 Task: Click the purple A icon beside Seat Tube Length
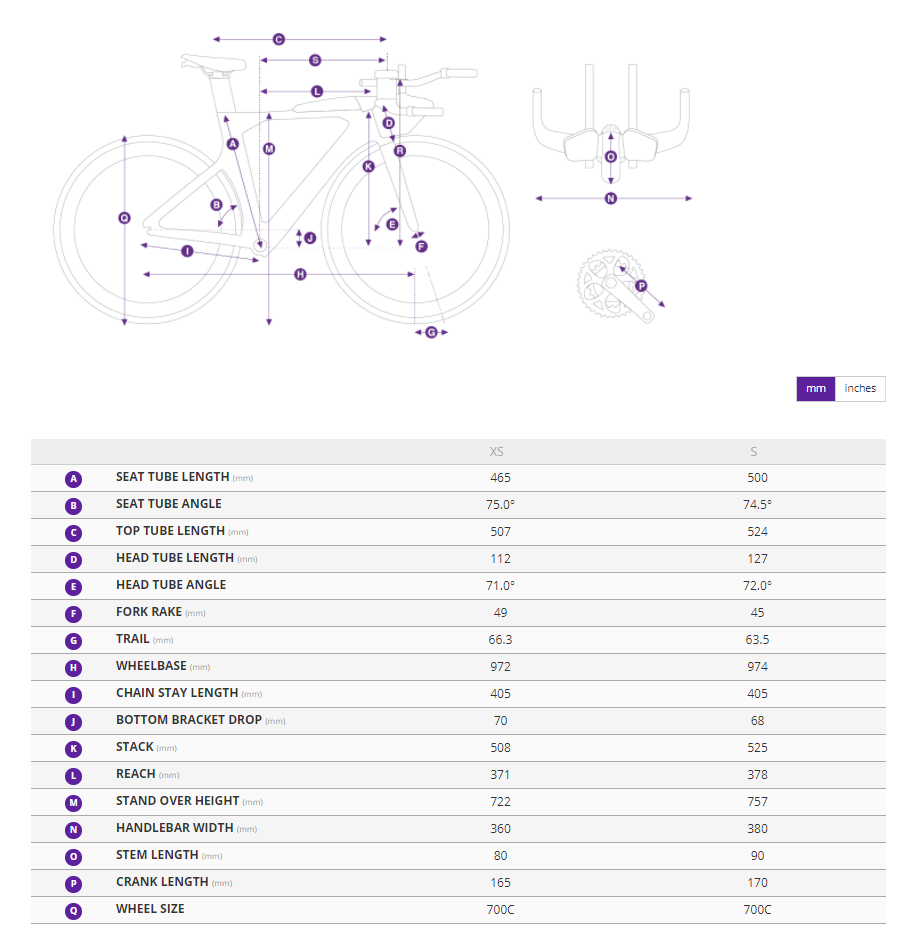pos(73,478)
